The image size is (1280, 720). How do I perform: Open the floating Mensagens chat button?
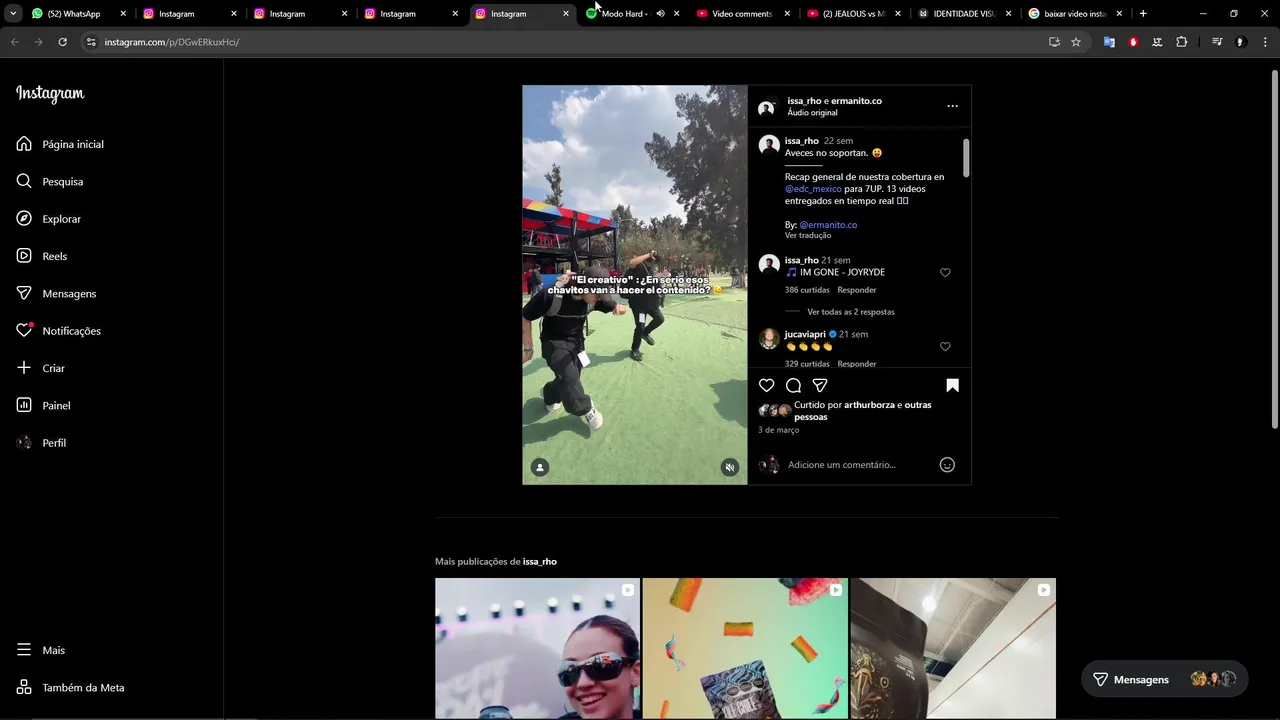[x=1164, y=679]
